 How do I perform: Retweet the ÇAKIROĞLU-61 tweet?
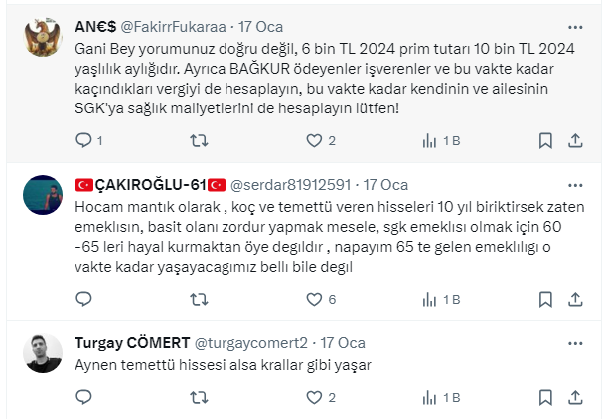coord(198,299)
